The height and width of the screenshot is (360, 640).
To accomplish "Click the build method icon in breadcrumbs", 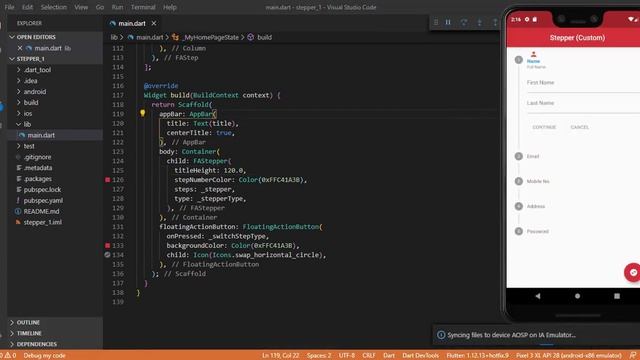I will (251, 37).
